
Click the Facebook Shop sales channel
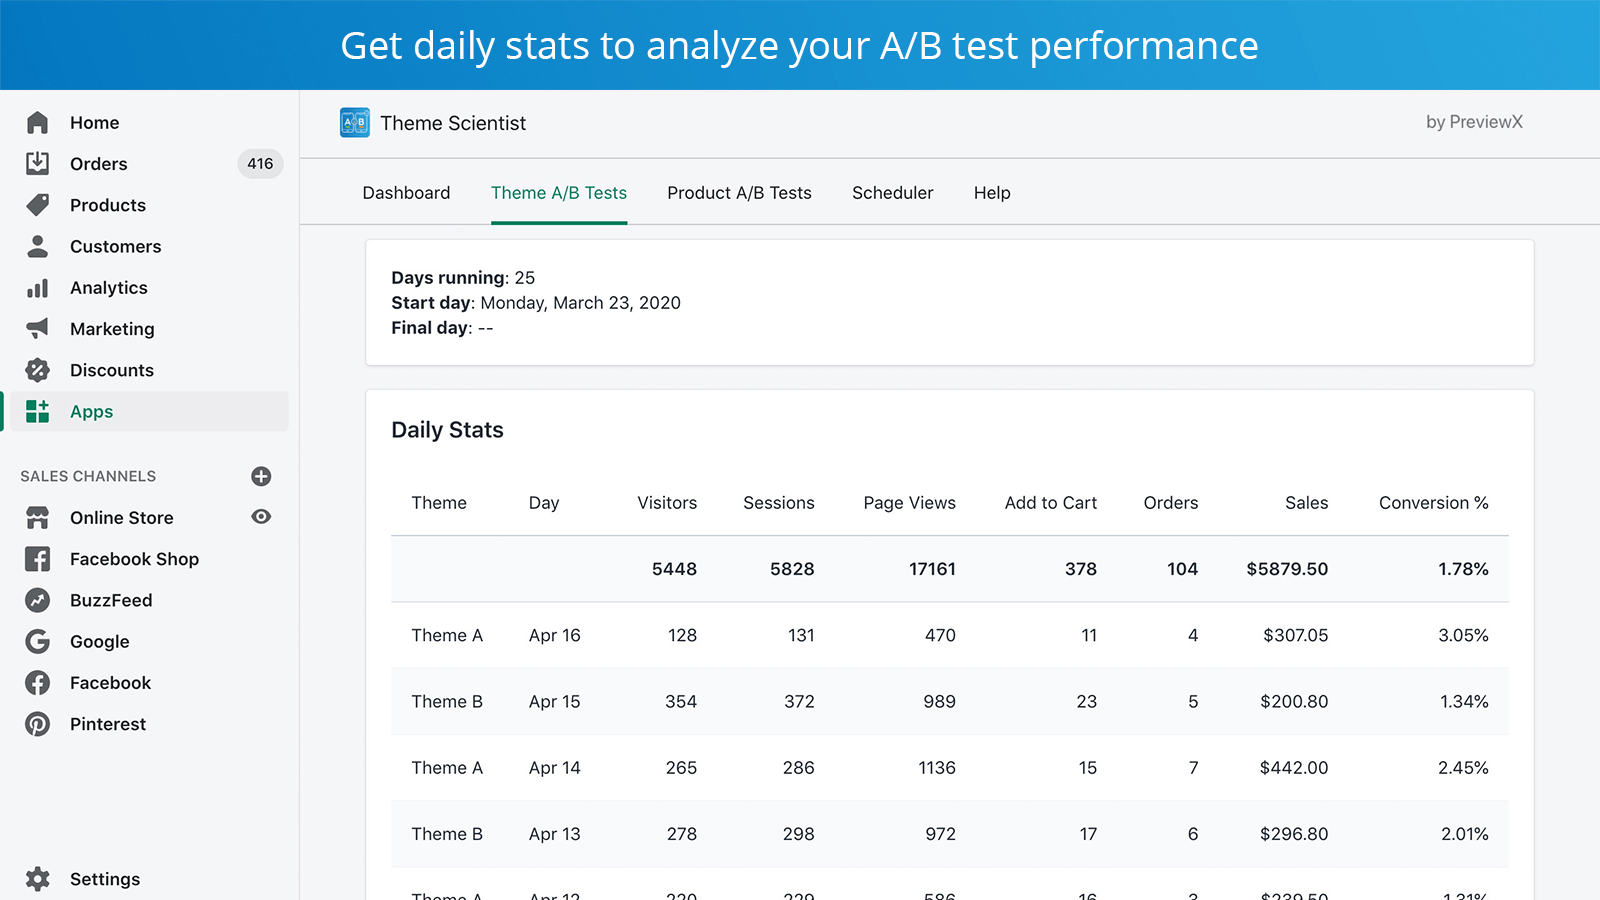[134, 559]
